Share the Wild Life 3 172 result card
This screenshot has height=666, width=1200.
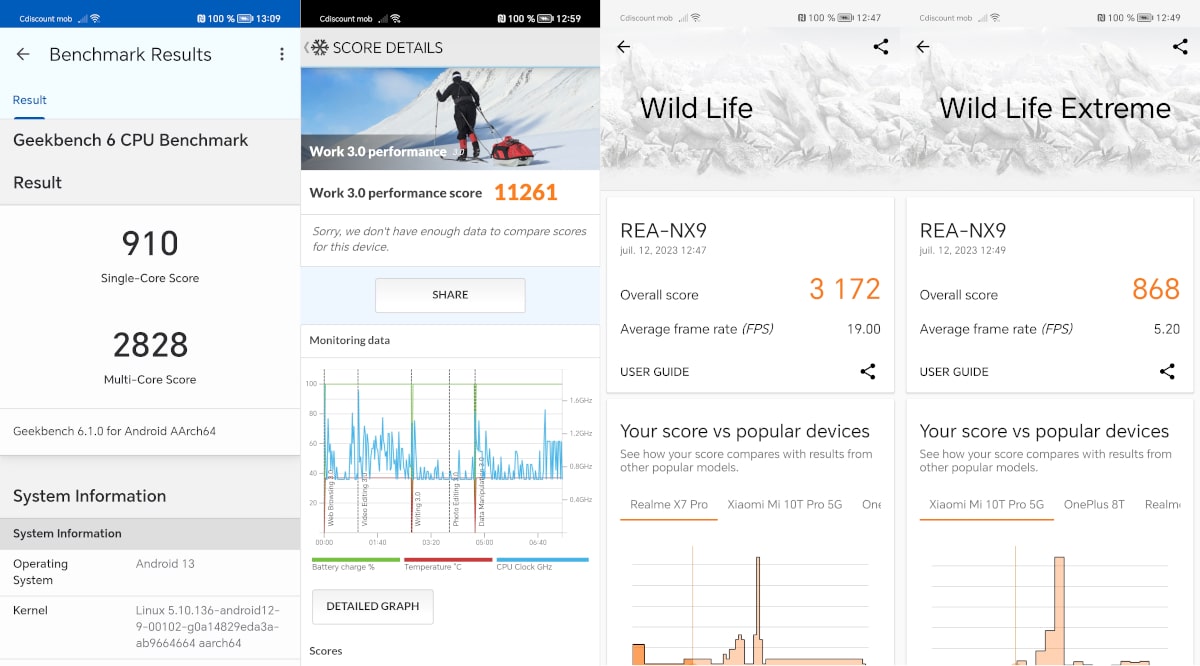868,372
